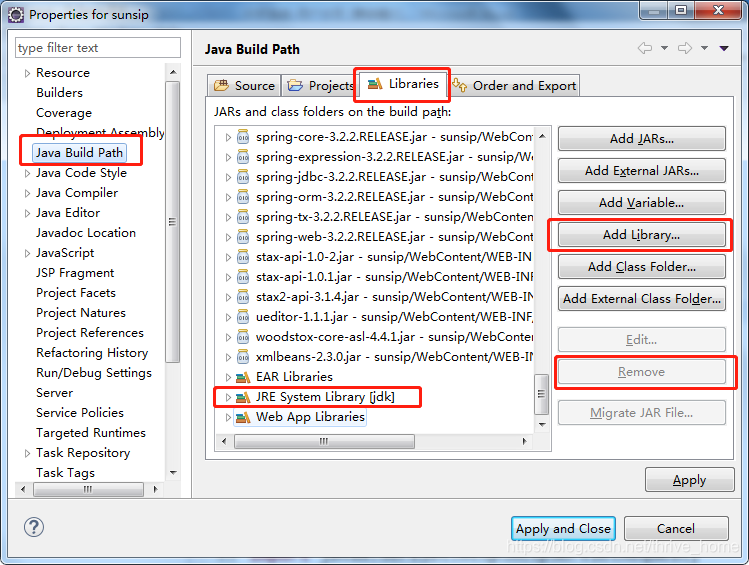Switch to the Projects tab

click(320, 85)
